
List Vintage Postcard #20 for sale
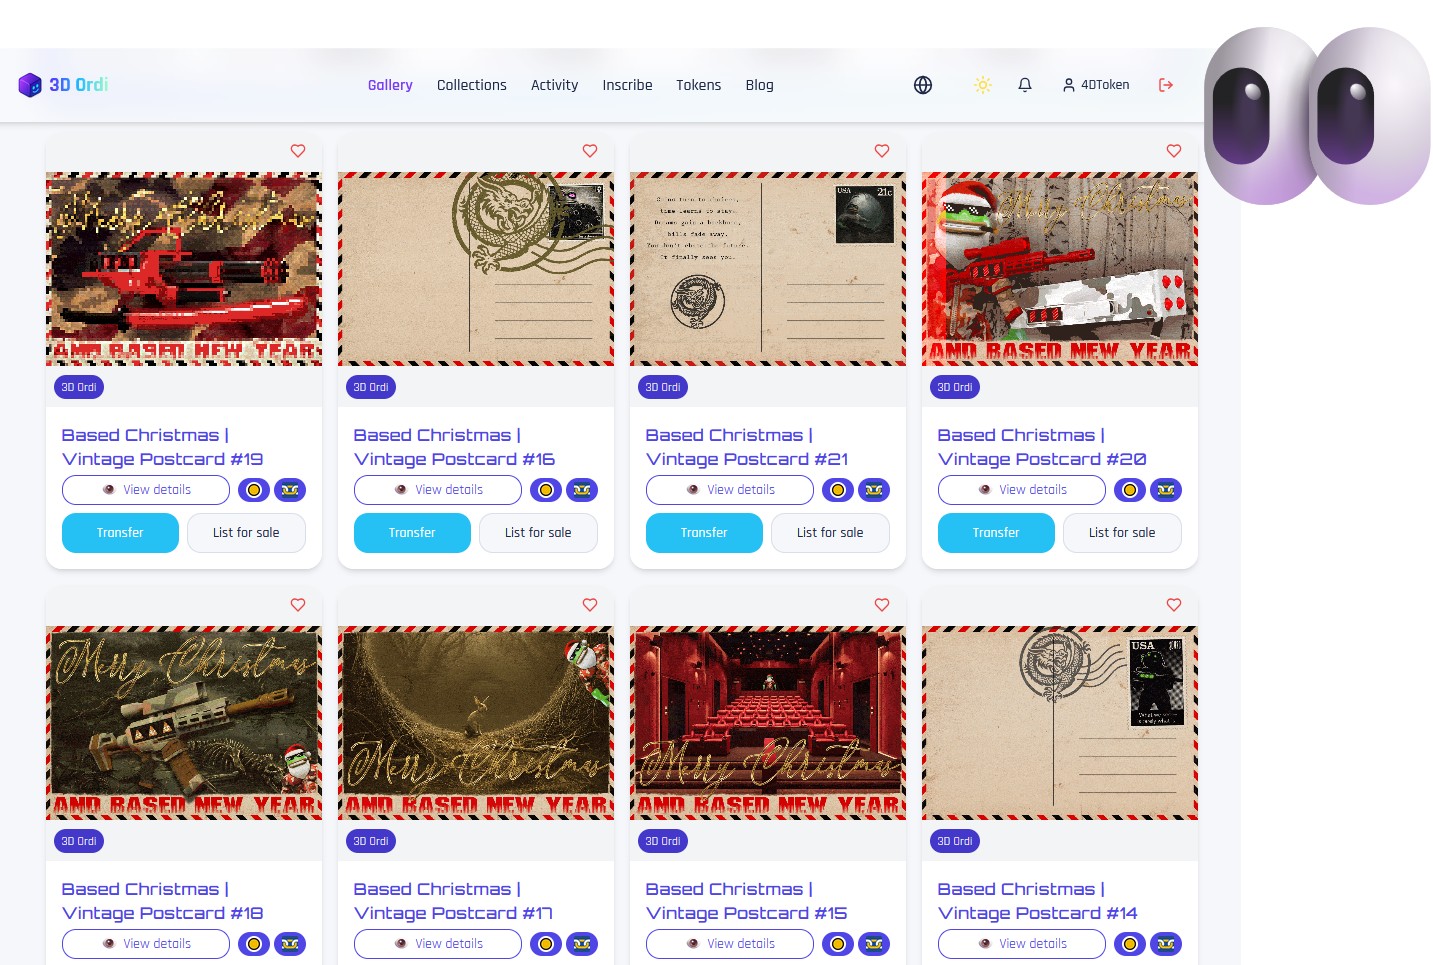click(x=1122, y=533)
